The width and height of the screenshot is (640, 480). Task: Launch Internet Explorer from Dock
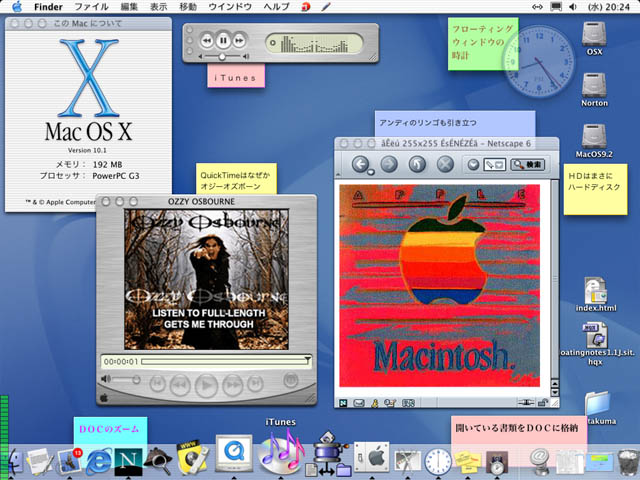click(98, 461)
